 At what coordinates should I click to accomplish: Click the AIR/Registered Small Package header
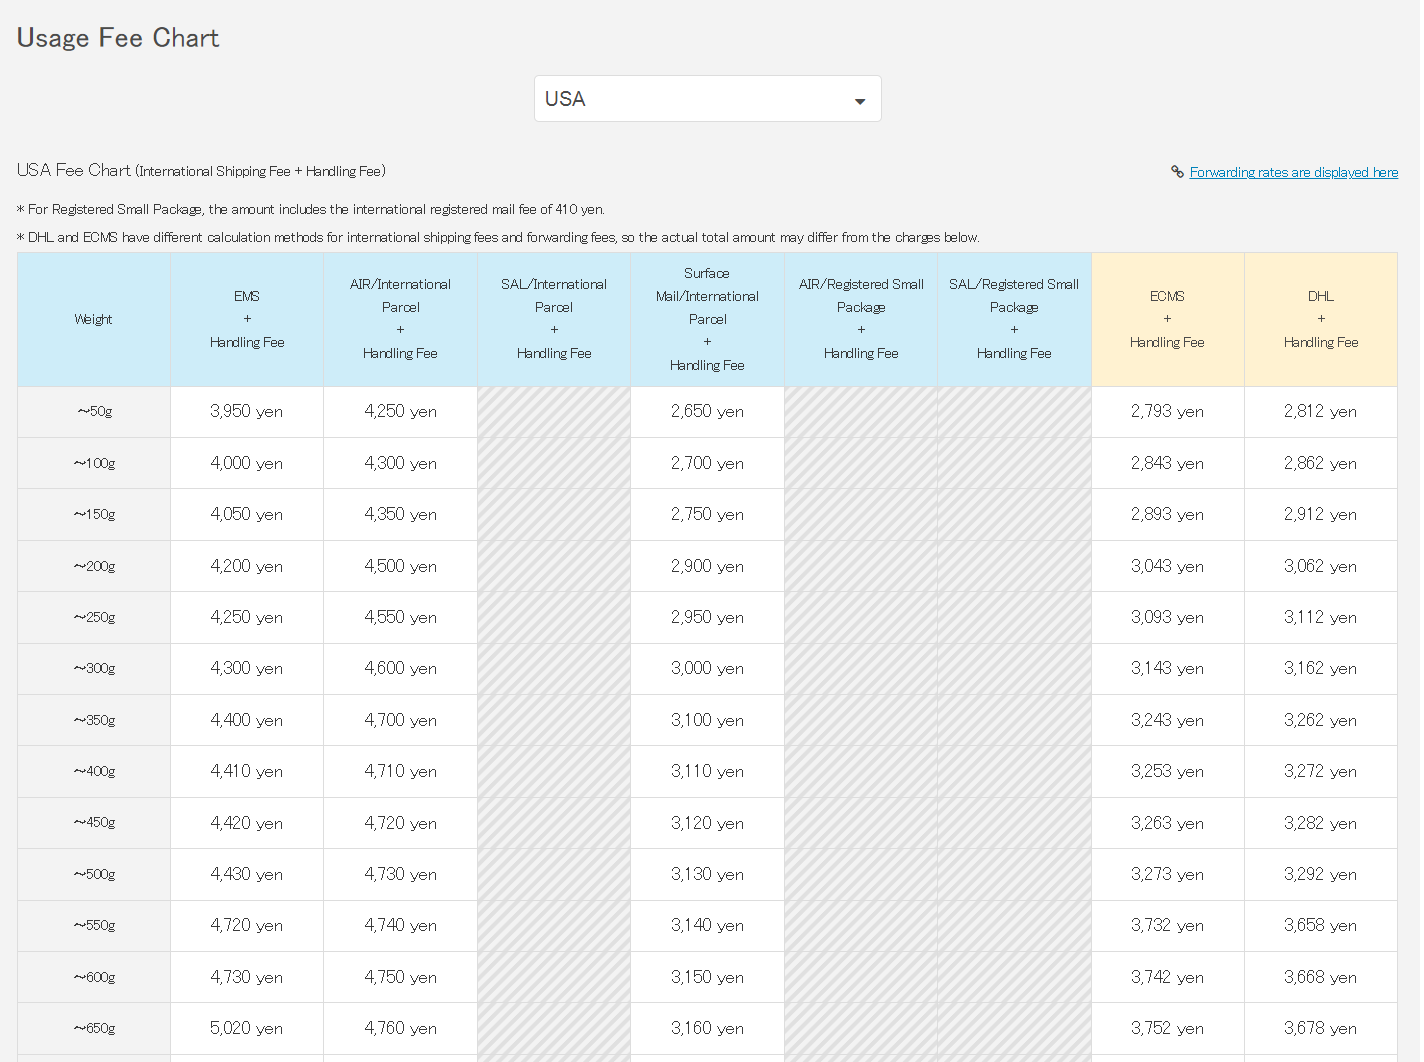pos(861,319)
